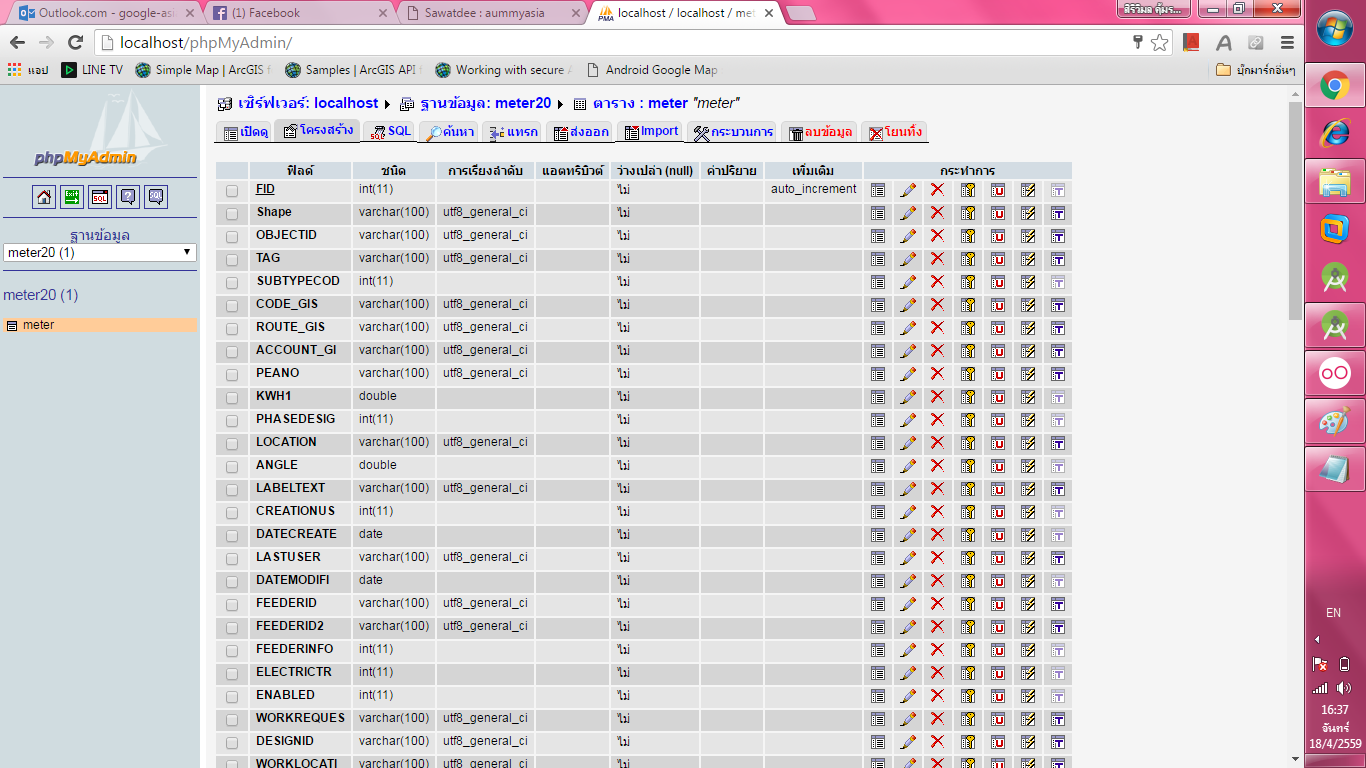Add index icon on LABELTEXT row

1028,489
